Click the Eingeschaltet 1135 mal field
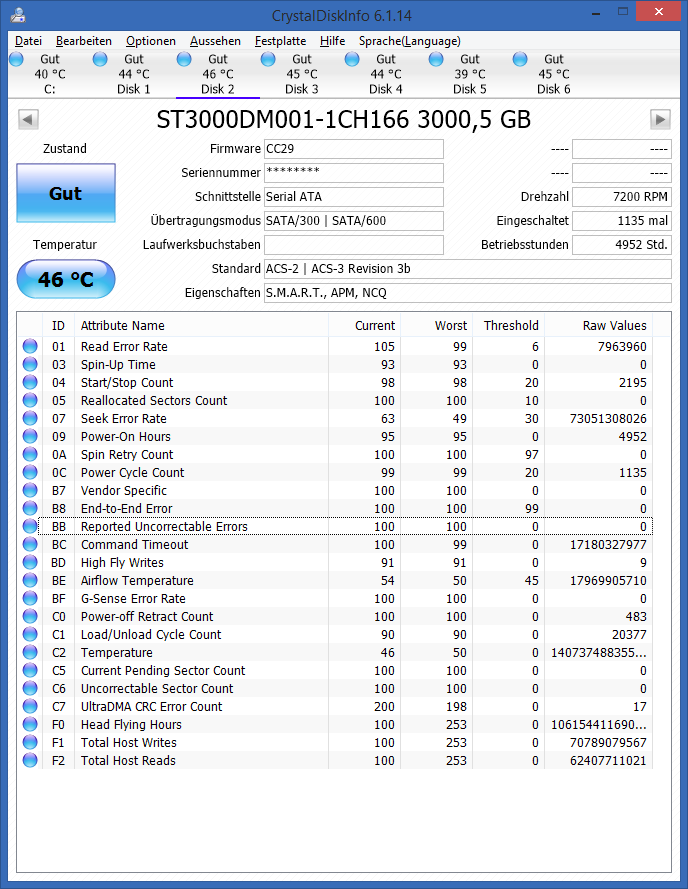This screenshot has height=889, width=688. (622, 221)
